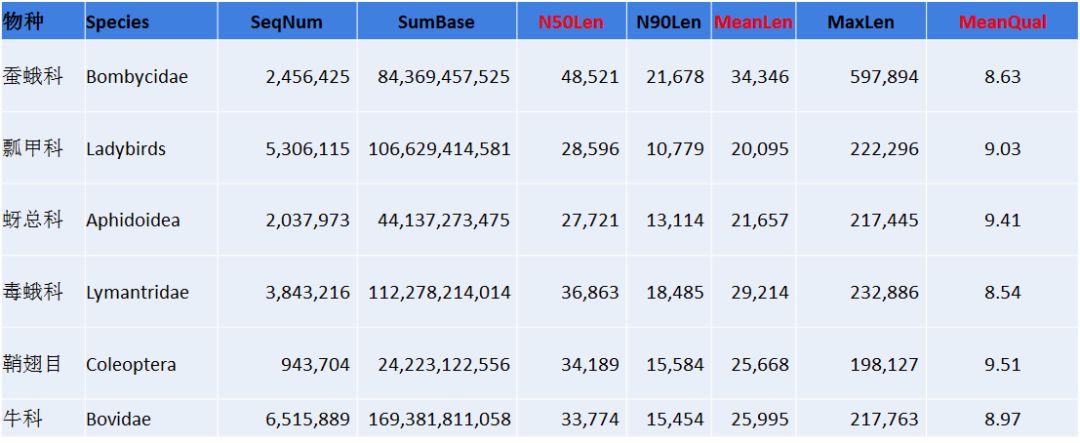
Task: Select the SeqNum column header
Action: point(286,23)
